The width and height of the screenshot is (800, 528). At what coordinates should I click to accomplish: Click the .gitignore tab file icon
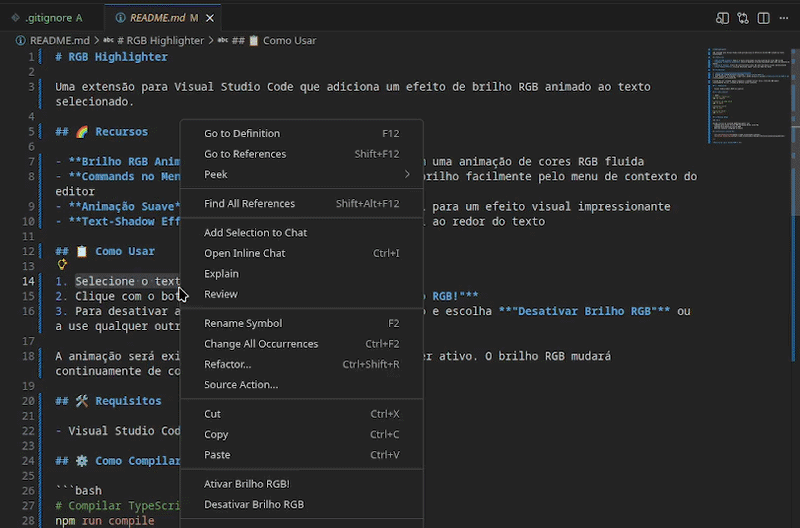click(15, 18)
